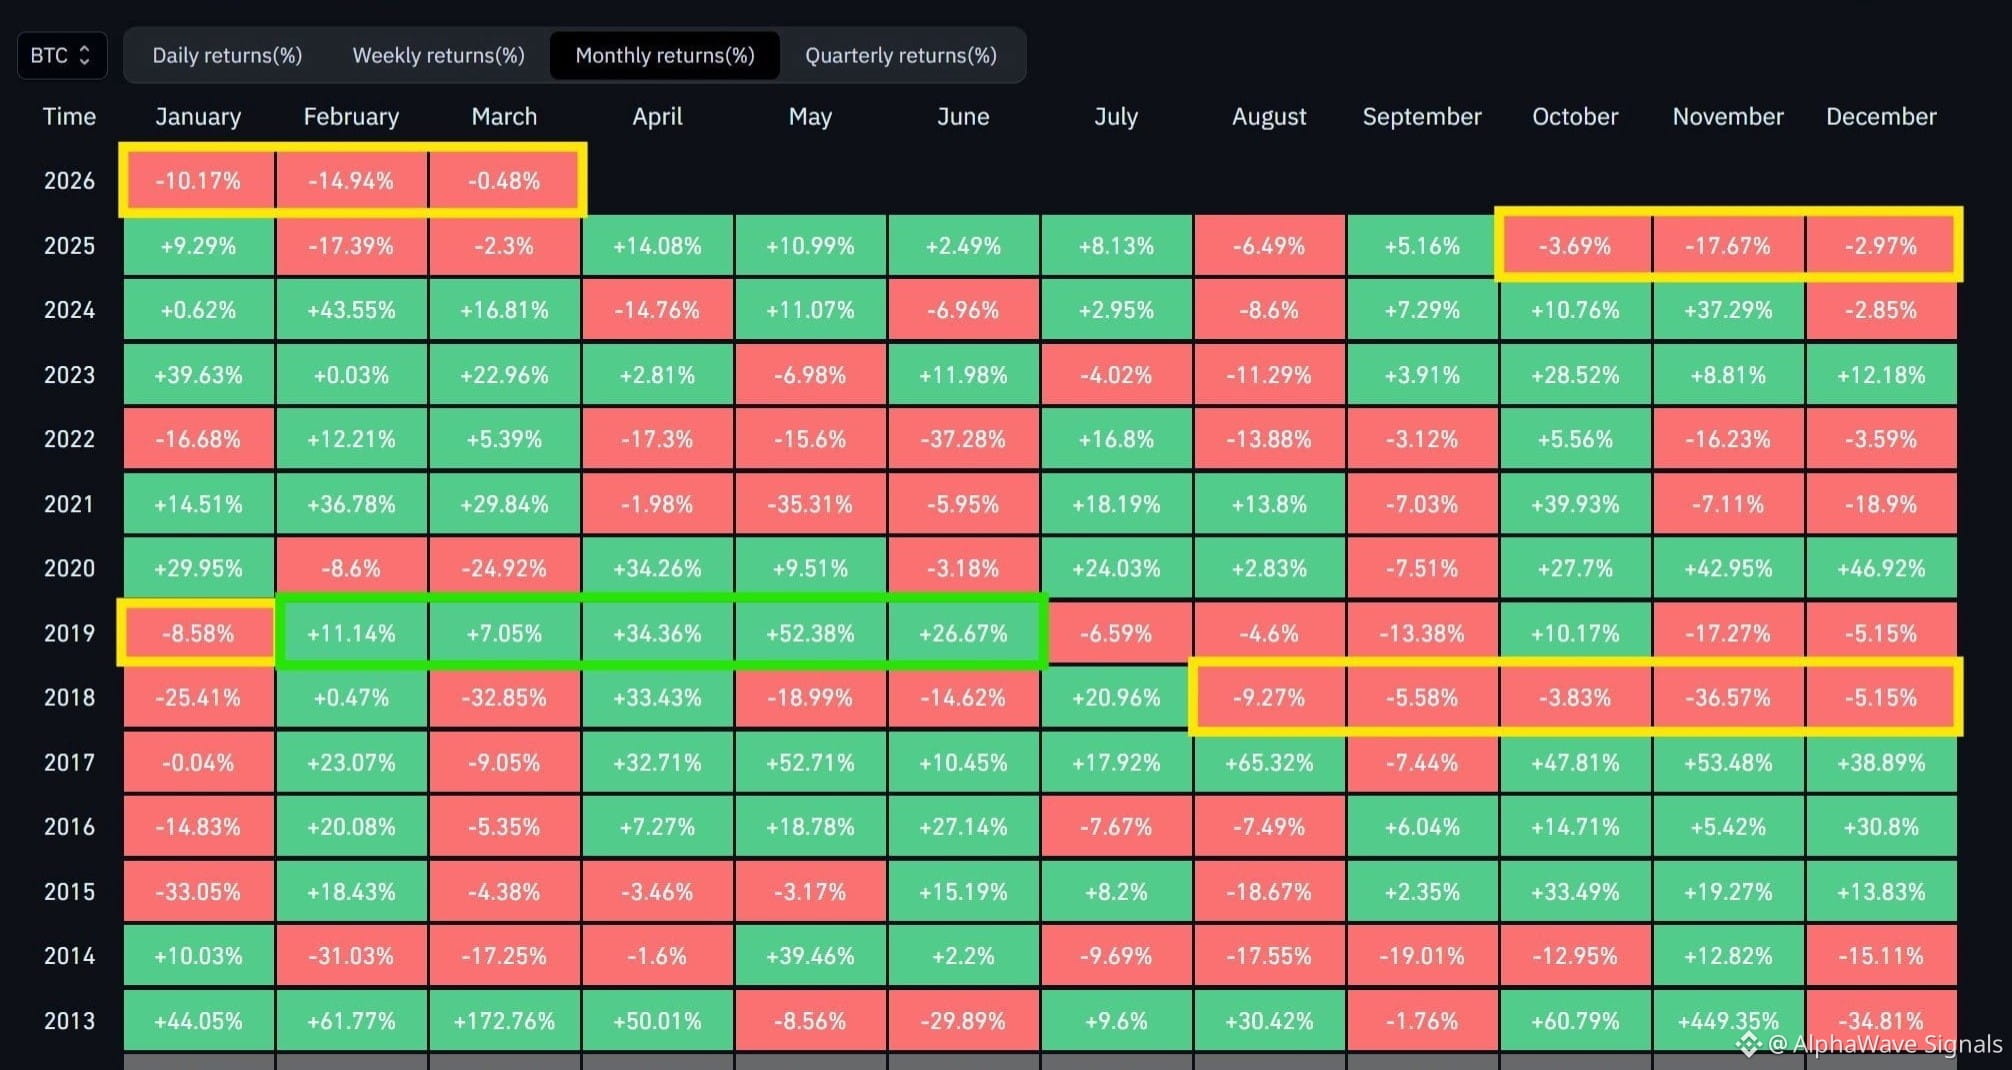Click the June column header
The image size is (2012, 1070).
tap(963, 116)
